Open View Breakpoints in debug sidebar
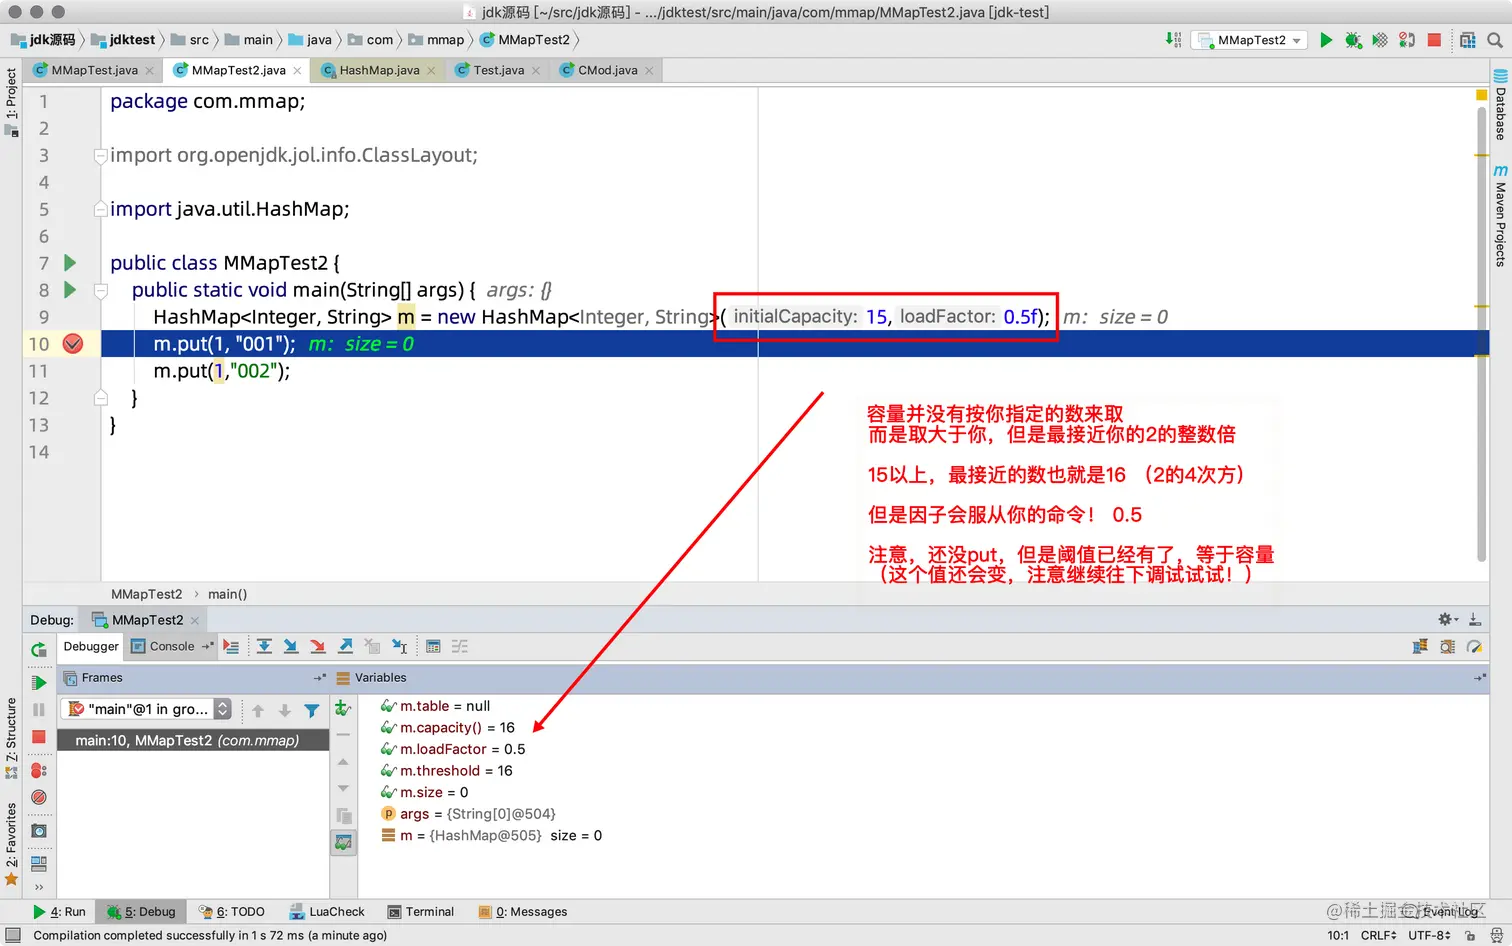This screenshot has width=1512, height=946. coord(39,770)
